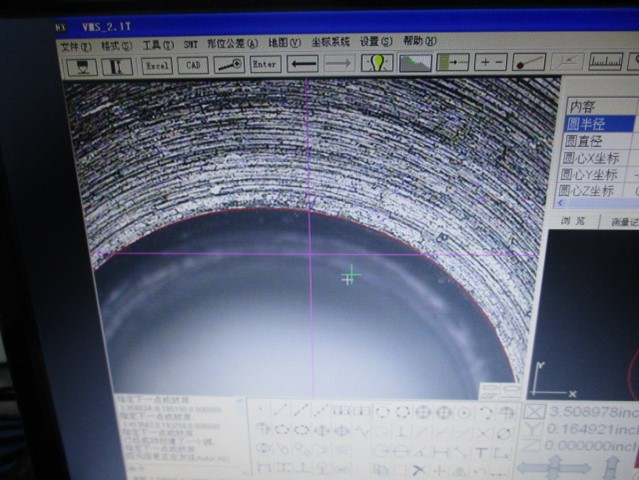Click the grey image edge-profile toolbar icon
The width and height of the screenshot is (639, 480).
[415, 63]
